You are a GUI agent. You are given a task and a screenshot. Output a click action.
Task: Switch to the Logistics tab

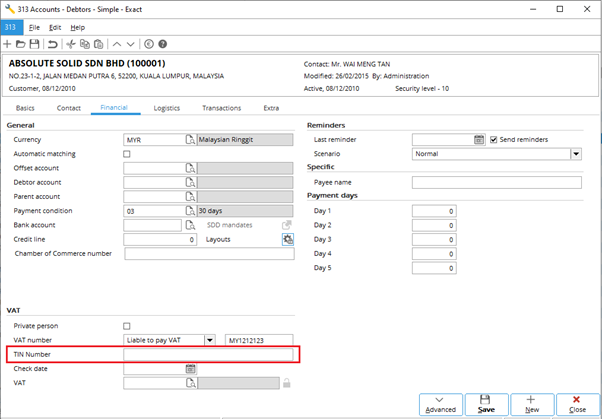tap(167, 108)
